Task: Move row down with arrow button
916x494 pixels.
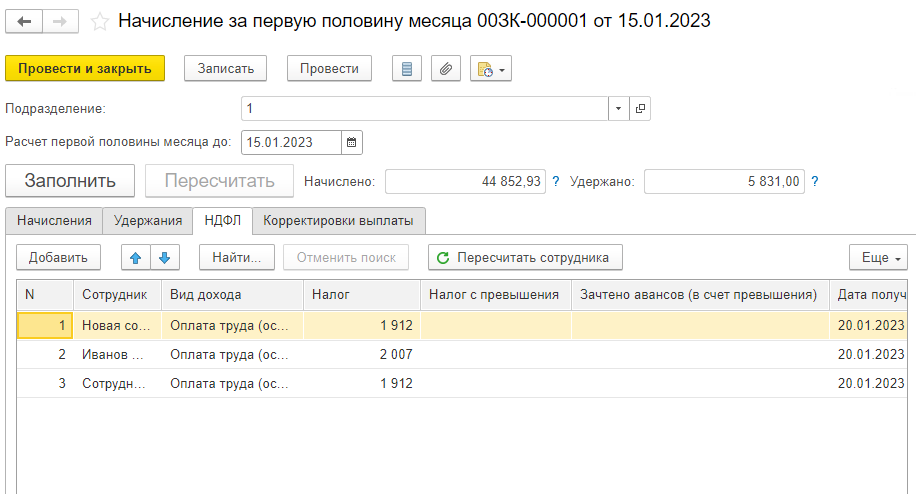Action: 164,257
